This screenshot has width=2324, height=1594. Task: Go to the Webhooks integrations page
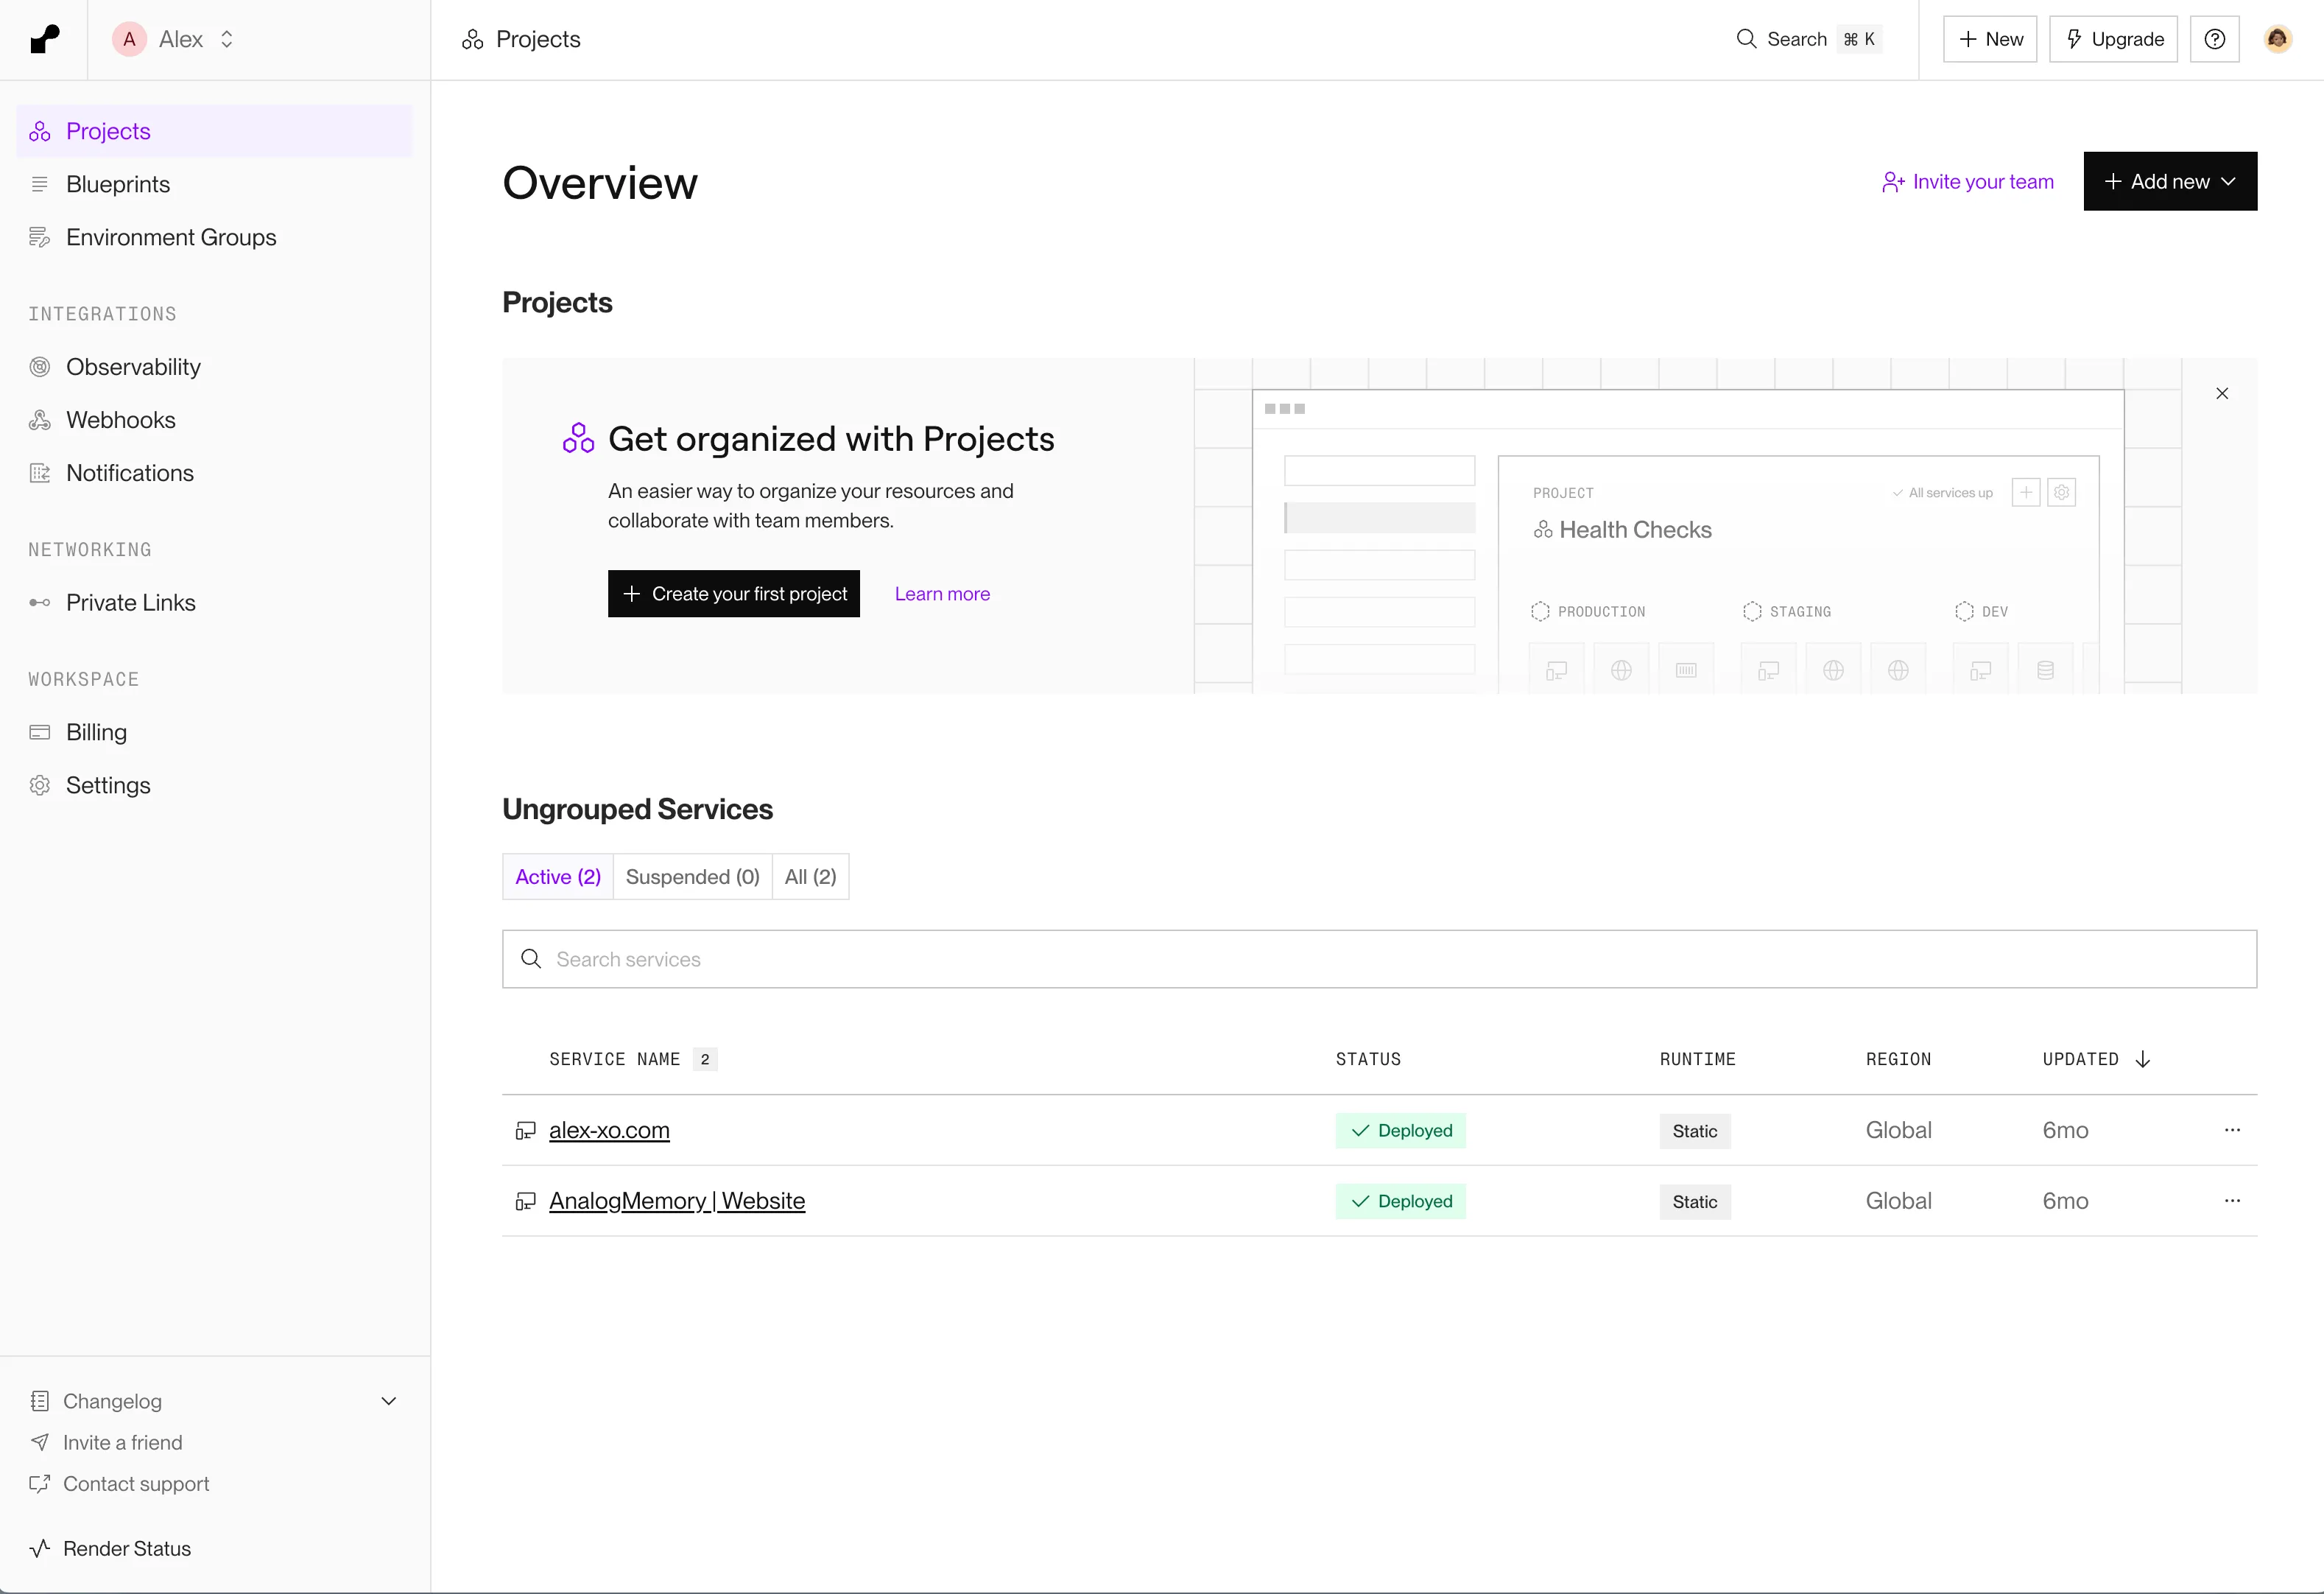pos(120,420)
